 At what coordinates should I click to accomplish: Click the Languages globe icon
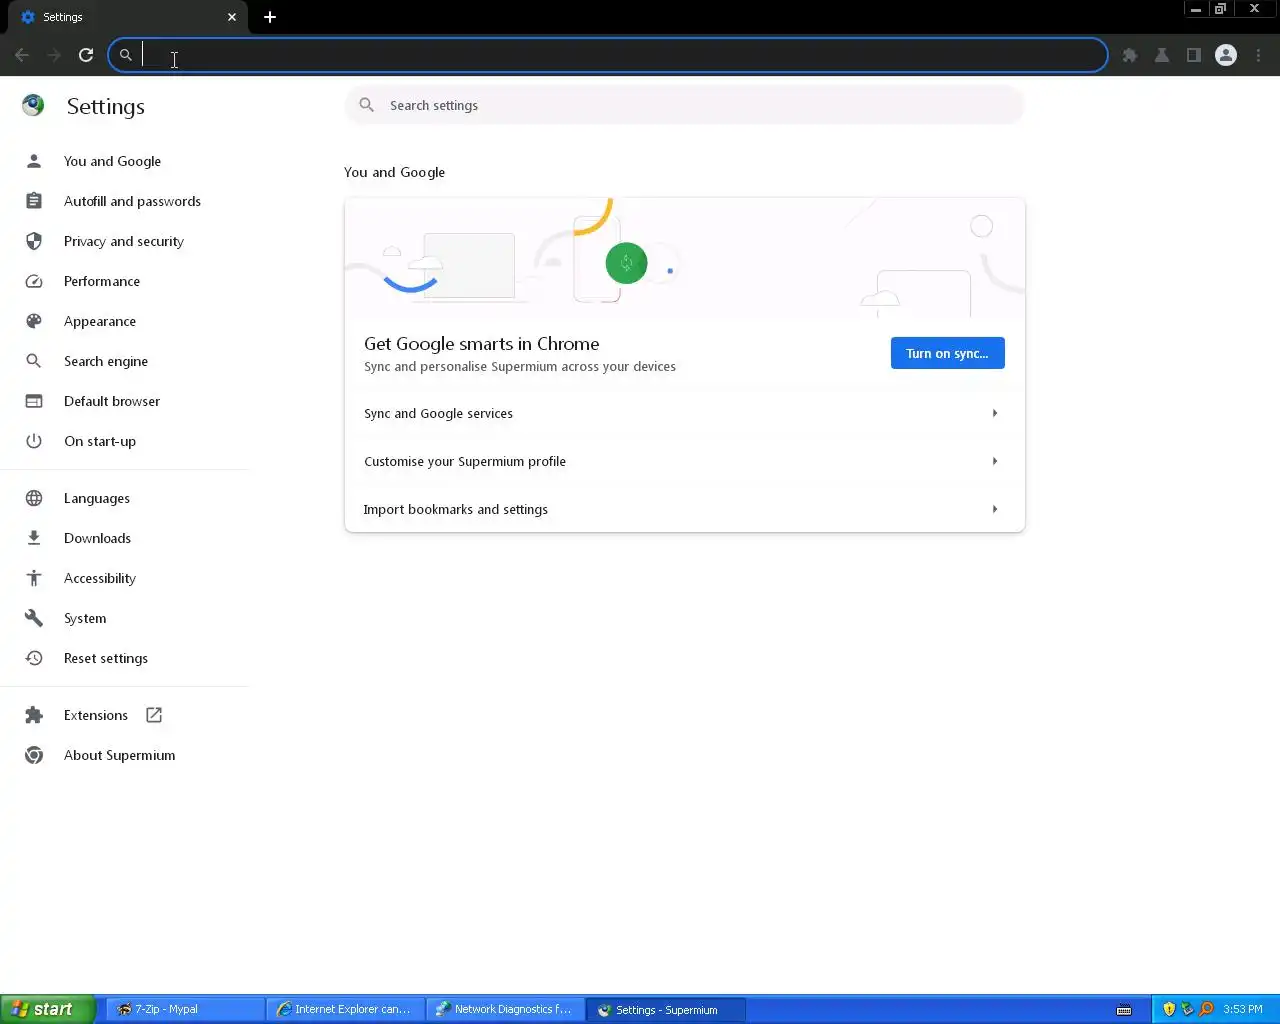point(34,498)
